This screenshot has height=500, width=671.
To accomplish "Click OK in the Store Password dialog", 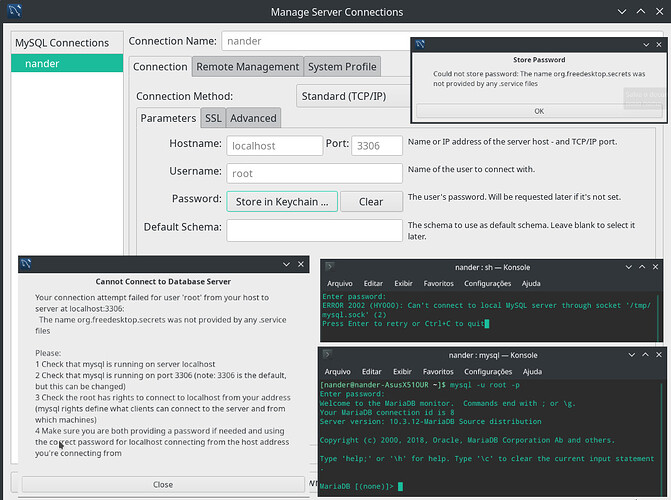I will click(x=539, y=111).
